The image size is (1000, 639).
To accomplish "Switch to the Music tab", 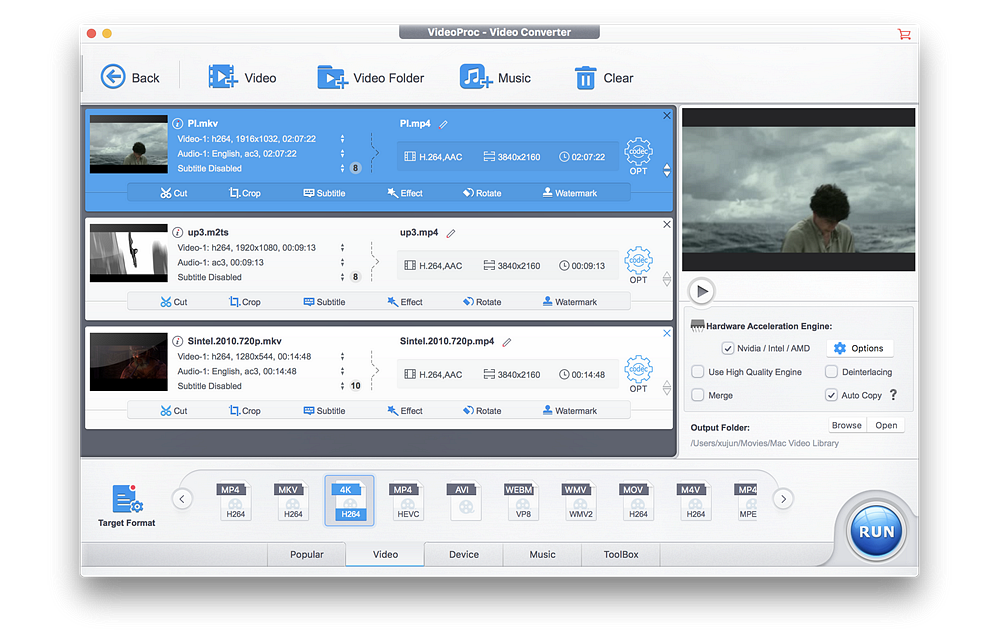I will click(542, 555).
